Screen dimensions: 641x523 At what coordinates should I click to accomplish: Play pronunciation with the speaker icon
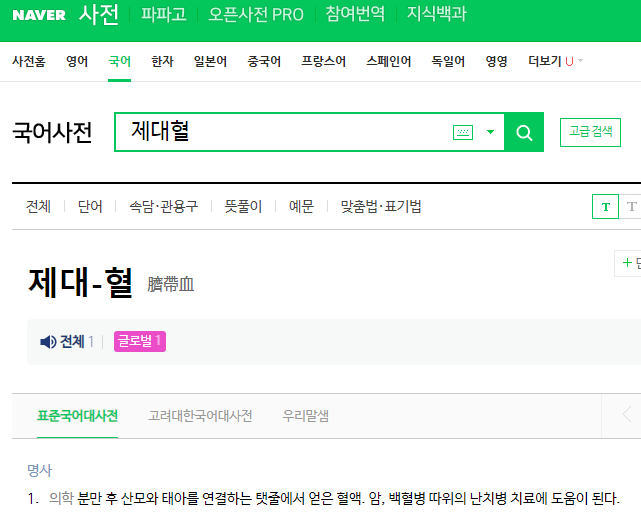(48, 341)
